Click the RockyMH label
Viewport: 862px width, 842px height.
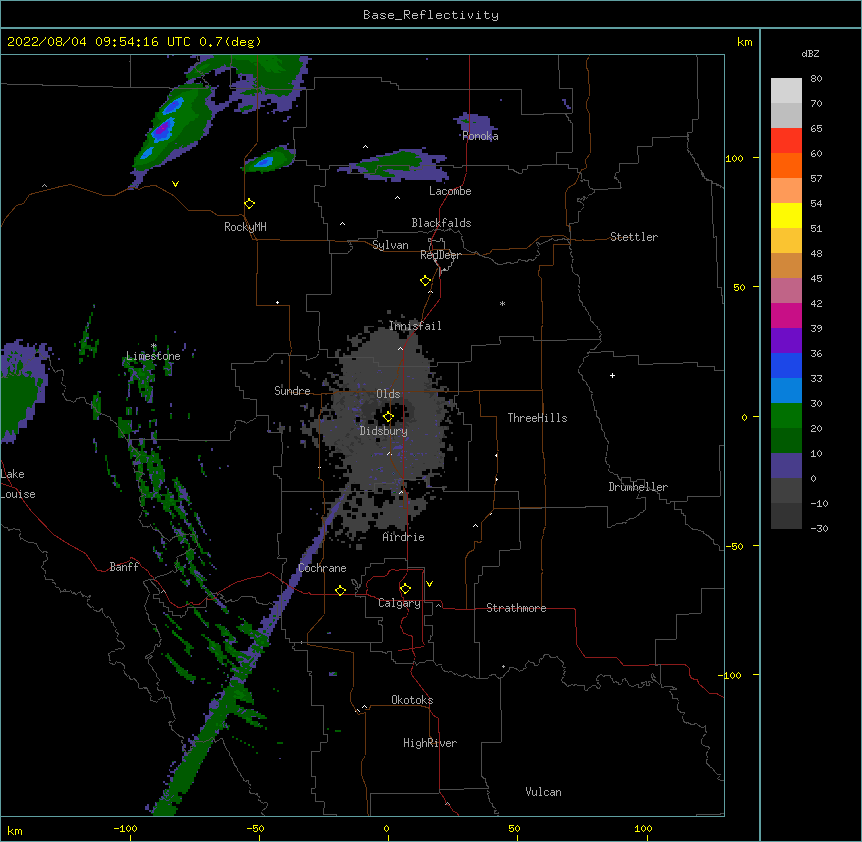click(x=245, y=227)
